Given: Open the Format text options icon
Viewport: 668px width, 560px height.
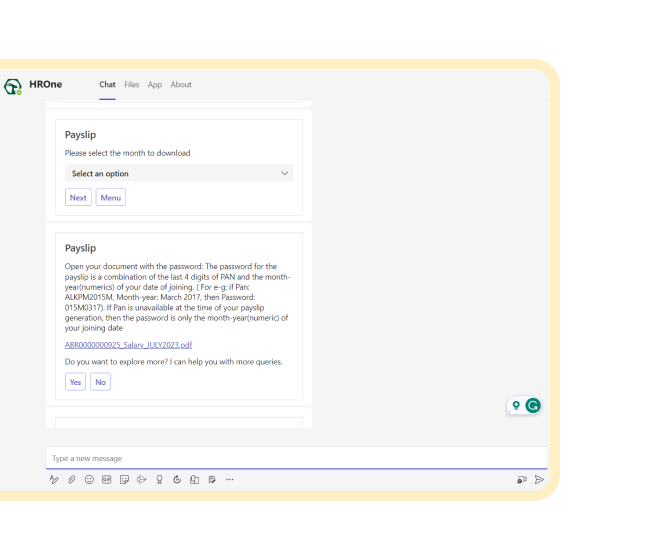Looking at the screenshot, I should 54,480.
